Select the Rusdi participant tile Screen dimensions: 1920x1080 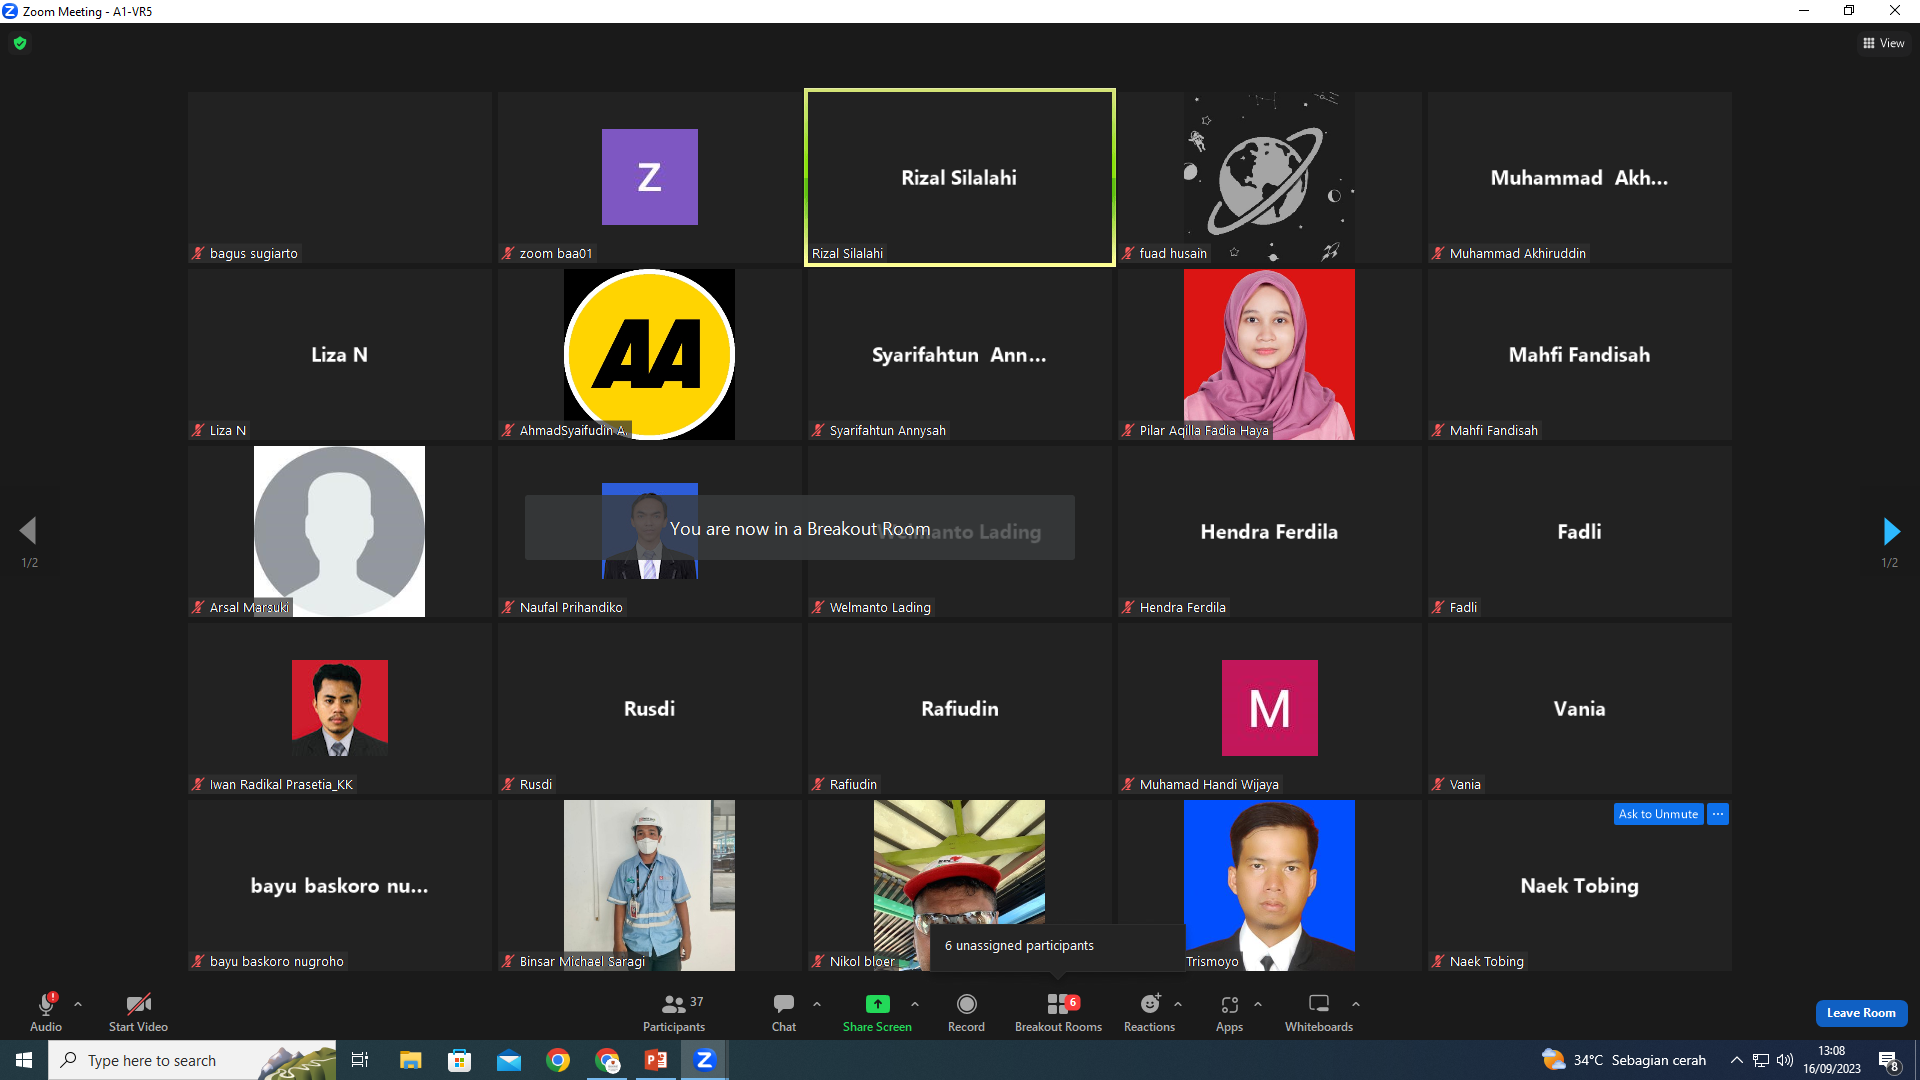pos(650,708)
